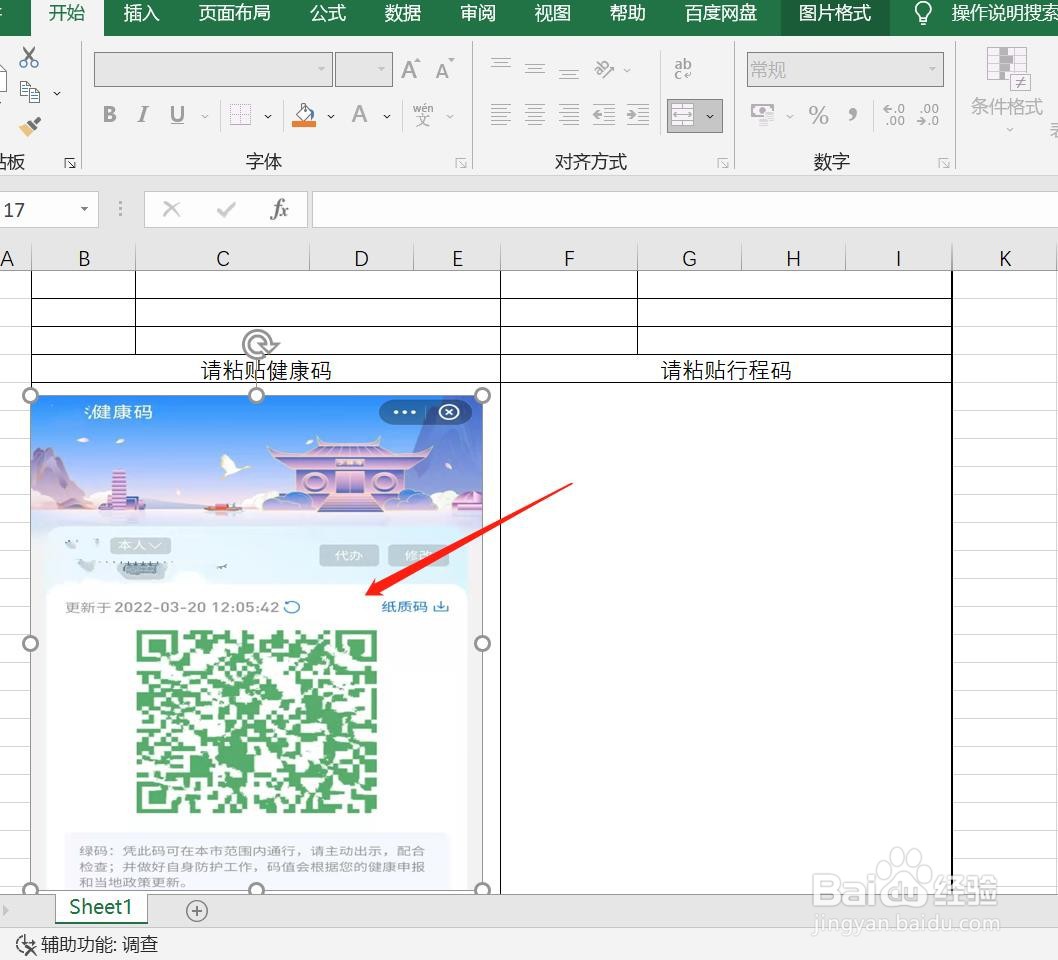
Task: Toggle italic formatting
Action: point(142,115)
